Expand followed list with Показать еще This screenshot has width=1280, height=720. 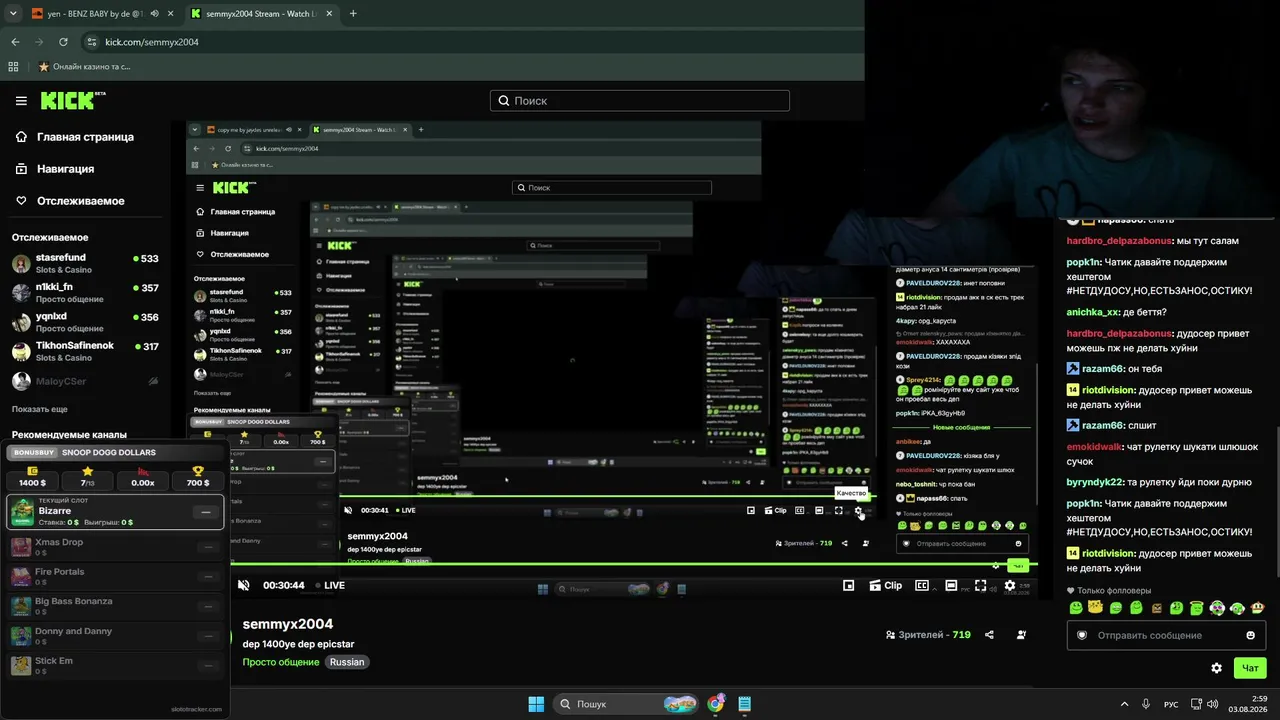pos(40,409)
